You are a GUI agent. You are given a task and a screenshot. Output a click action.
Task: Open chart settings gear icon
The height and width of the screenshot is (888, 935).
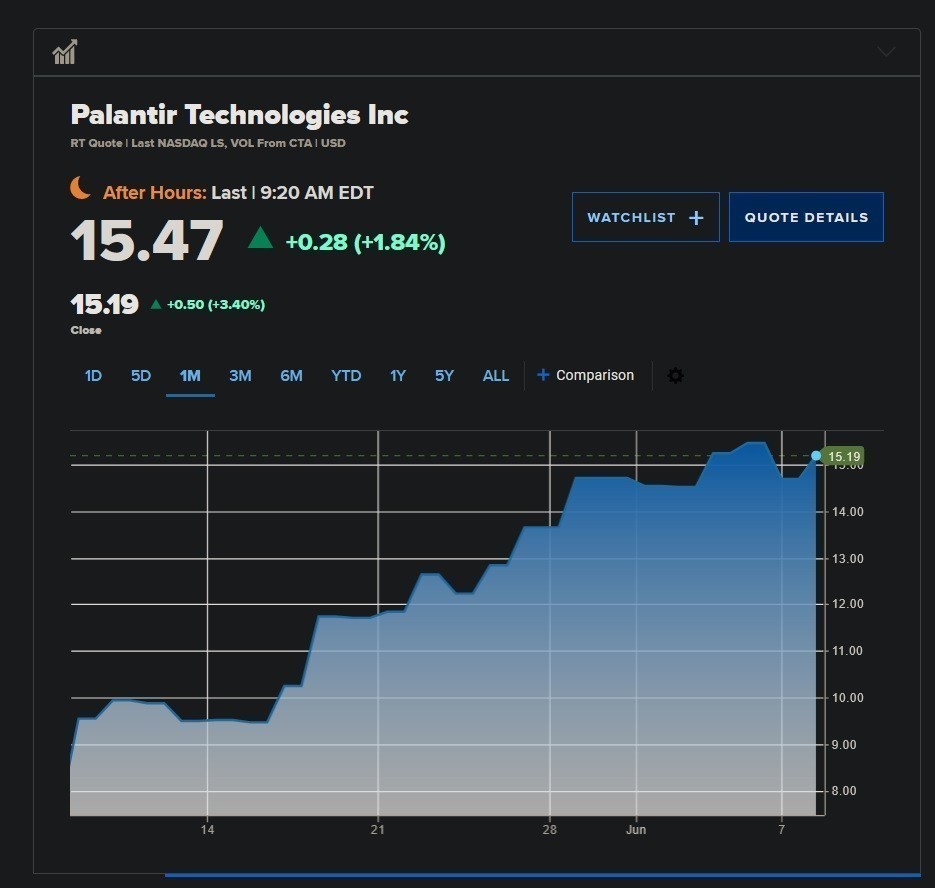point(675,376)
